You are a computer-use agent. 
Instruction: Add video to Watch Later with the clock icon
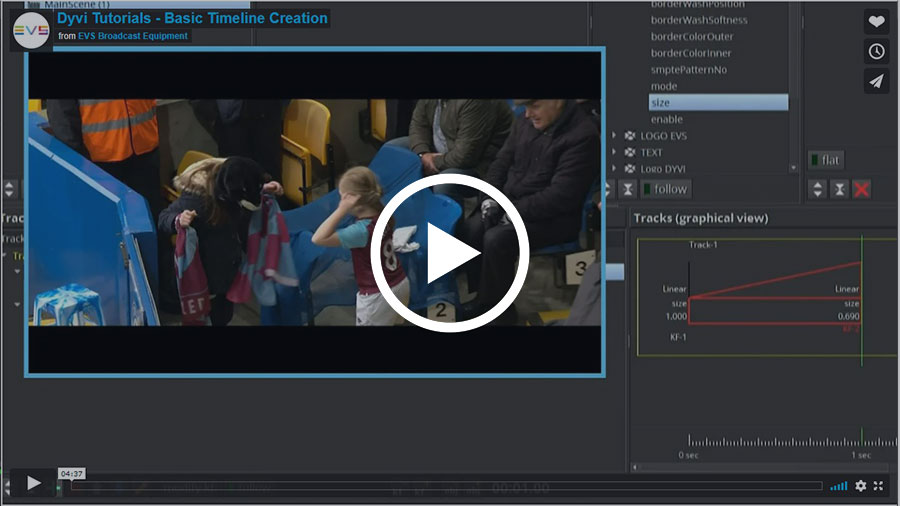[x=876, y=52]
